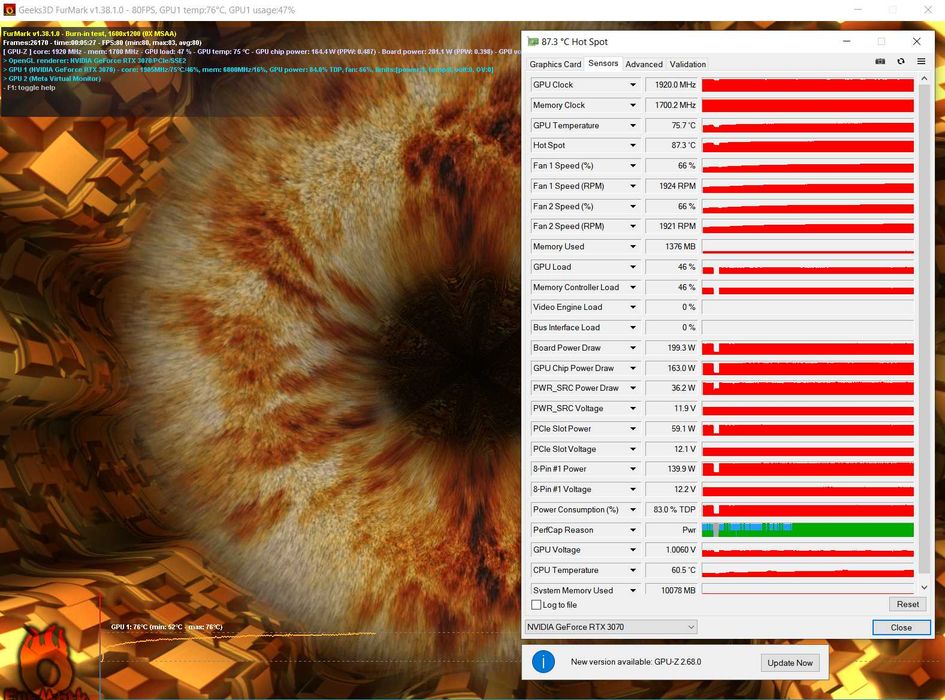Open the Memory Used sensor dropdown
Viewport: 945px width, 700px height.
pyautogui.click(x=633, y=247)
